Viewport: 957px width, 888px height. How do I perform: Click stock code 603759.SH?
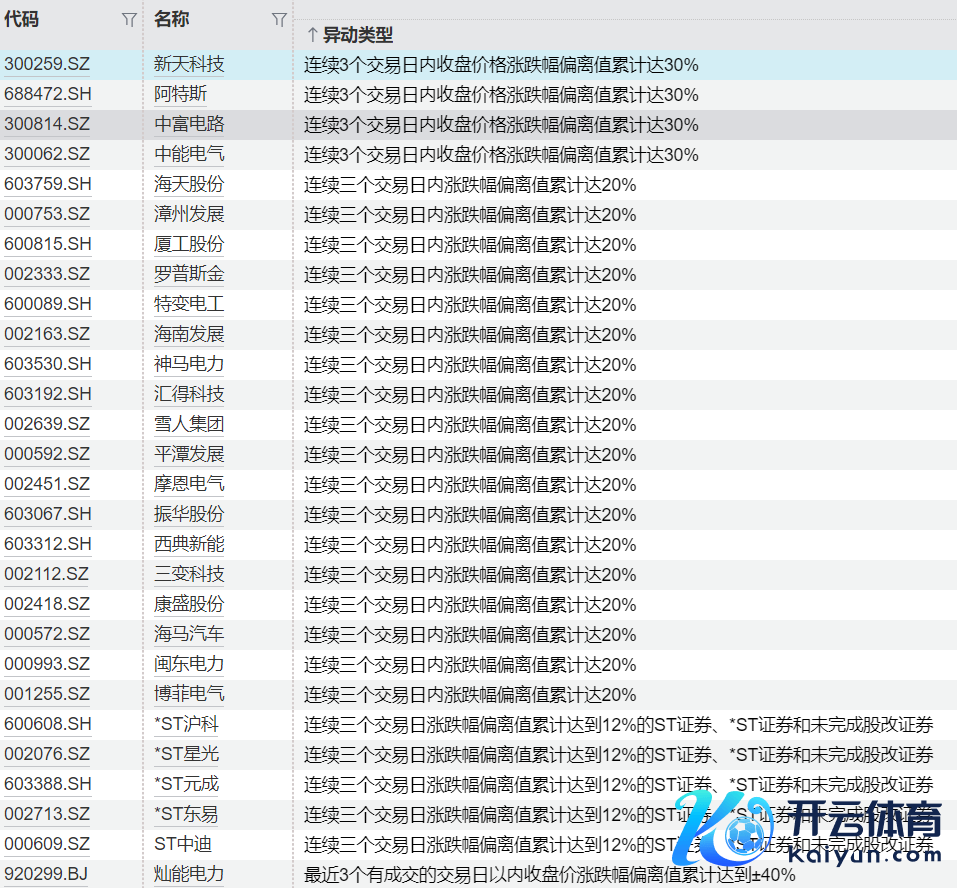tap(47, 184)
